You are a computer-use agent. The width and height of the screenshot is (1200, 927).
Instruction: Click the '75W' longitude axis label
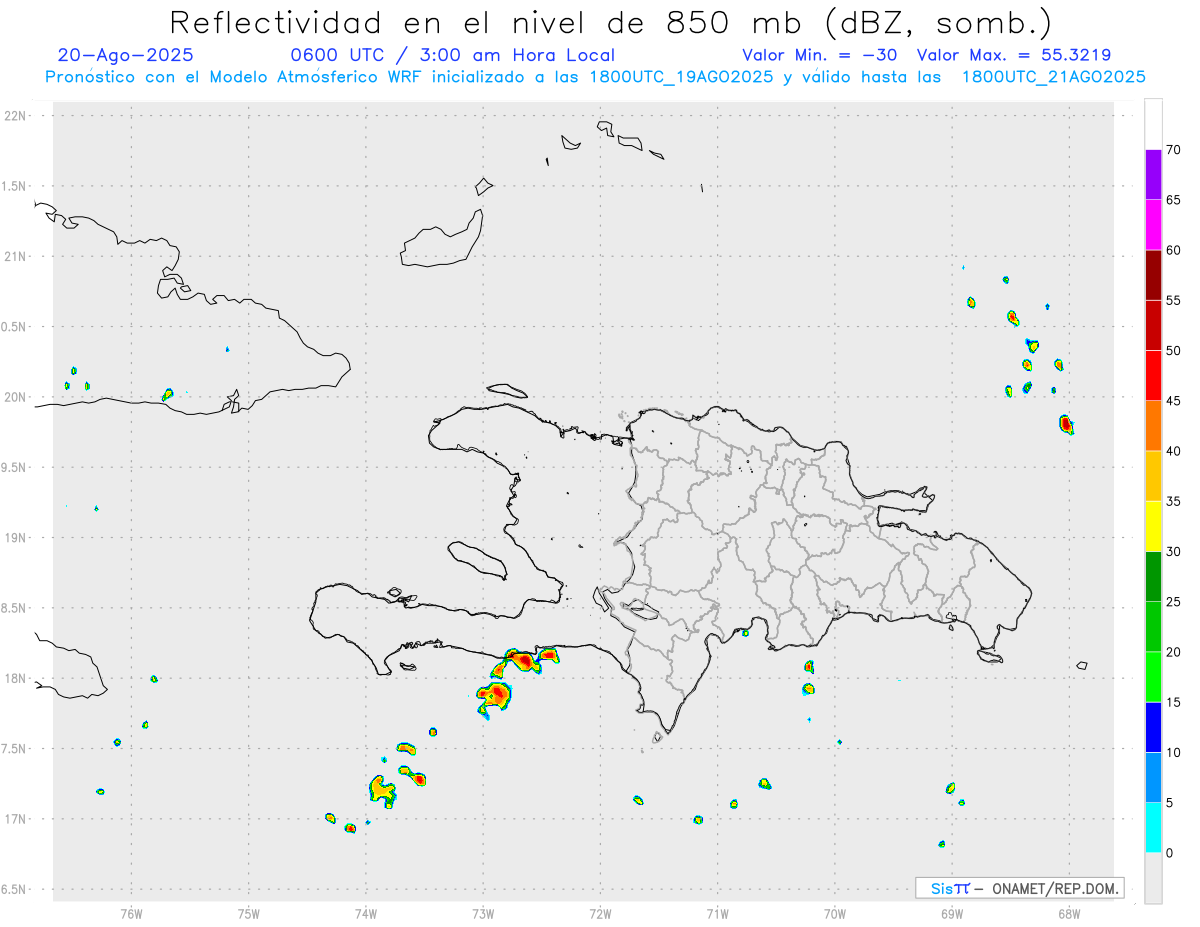click(249, 914)
